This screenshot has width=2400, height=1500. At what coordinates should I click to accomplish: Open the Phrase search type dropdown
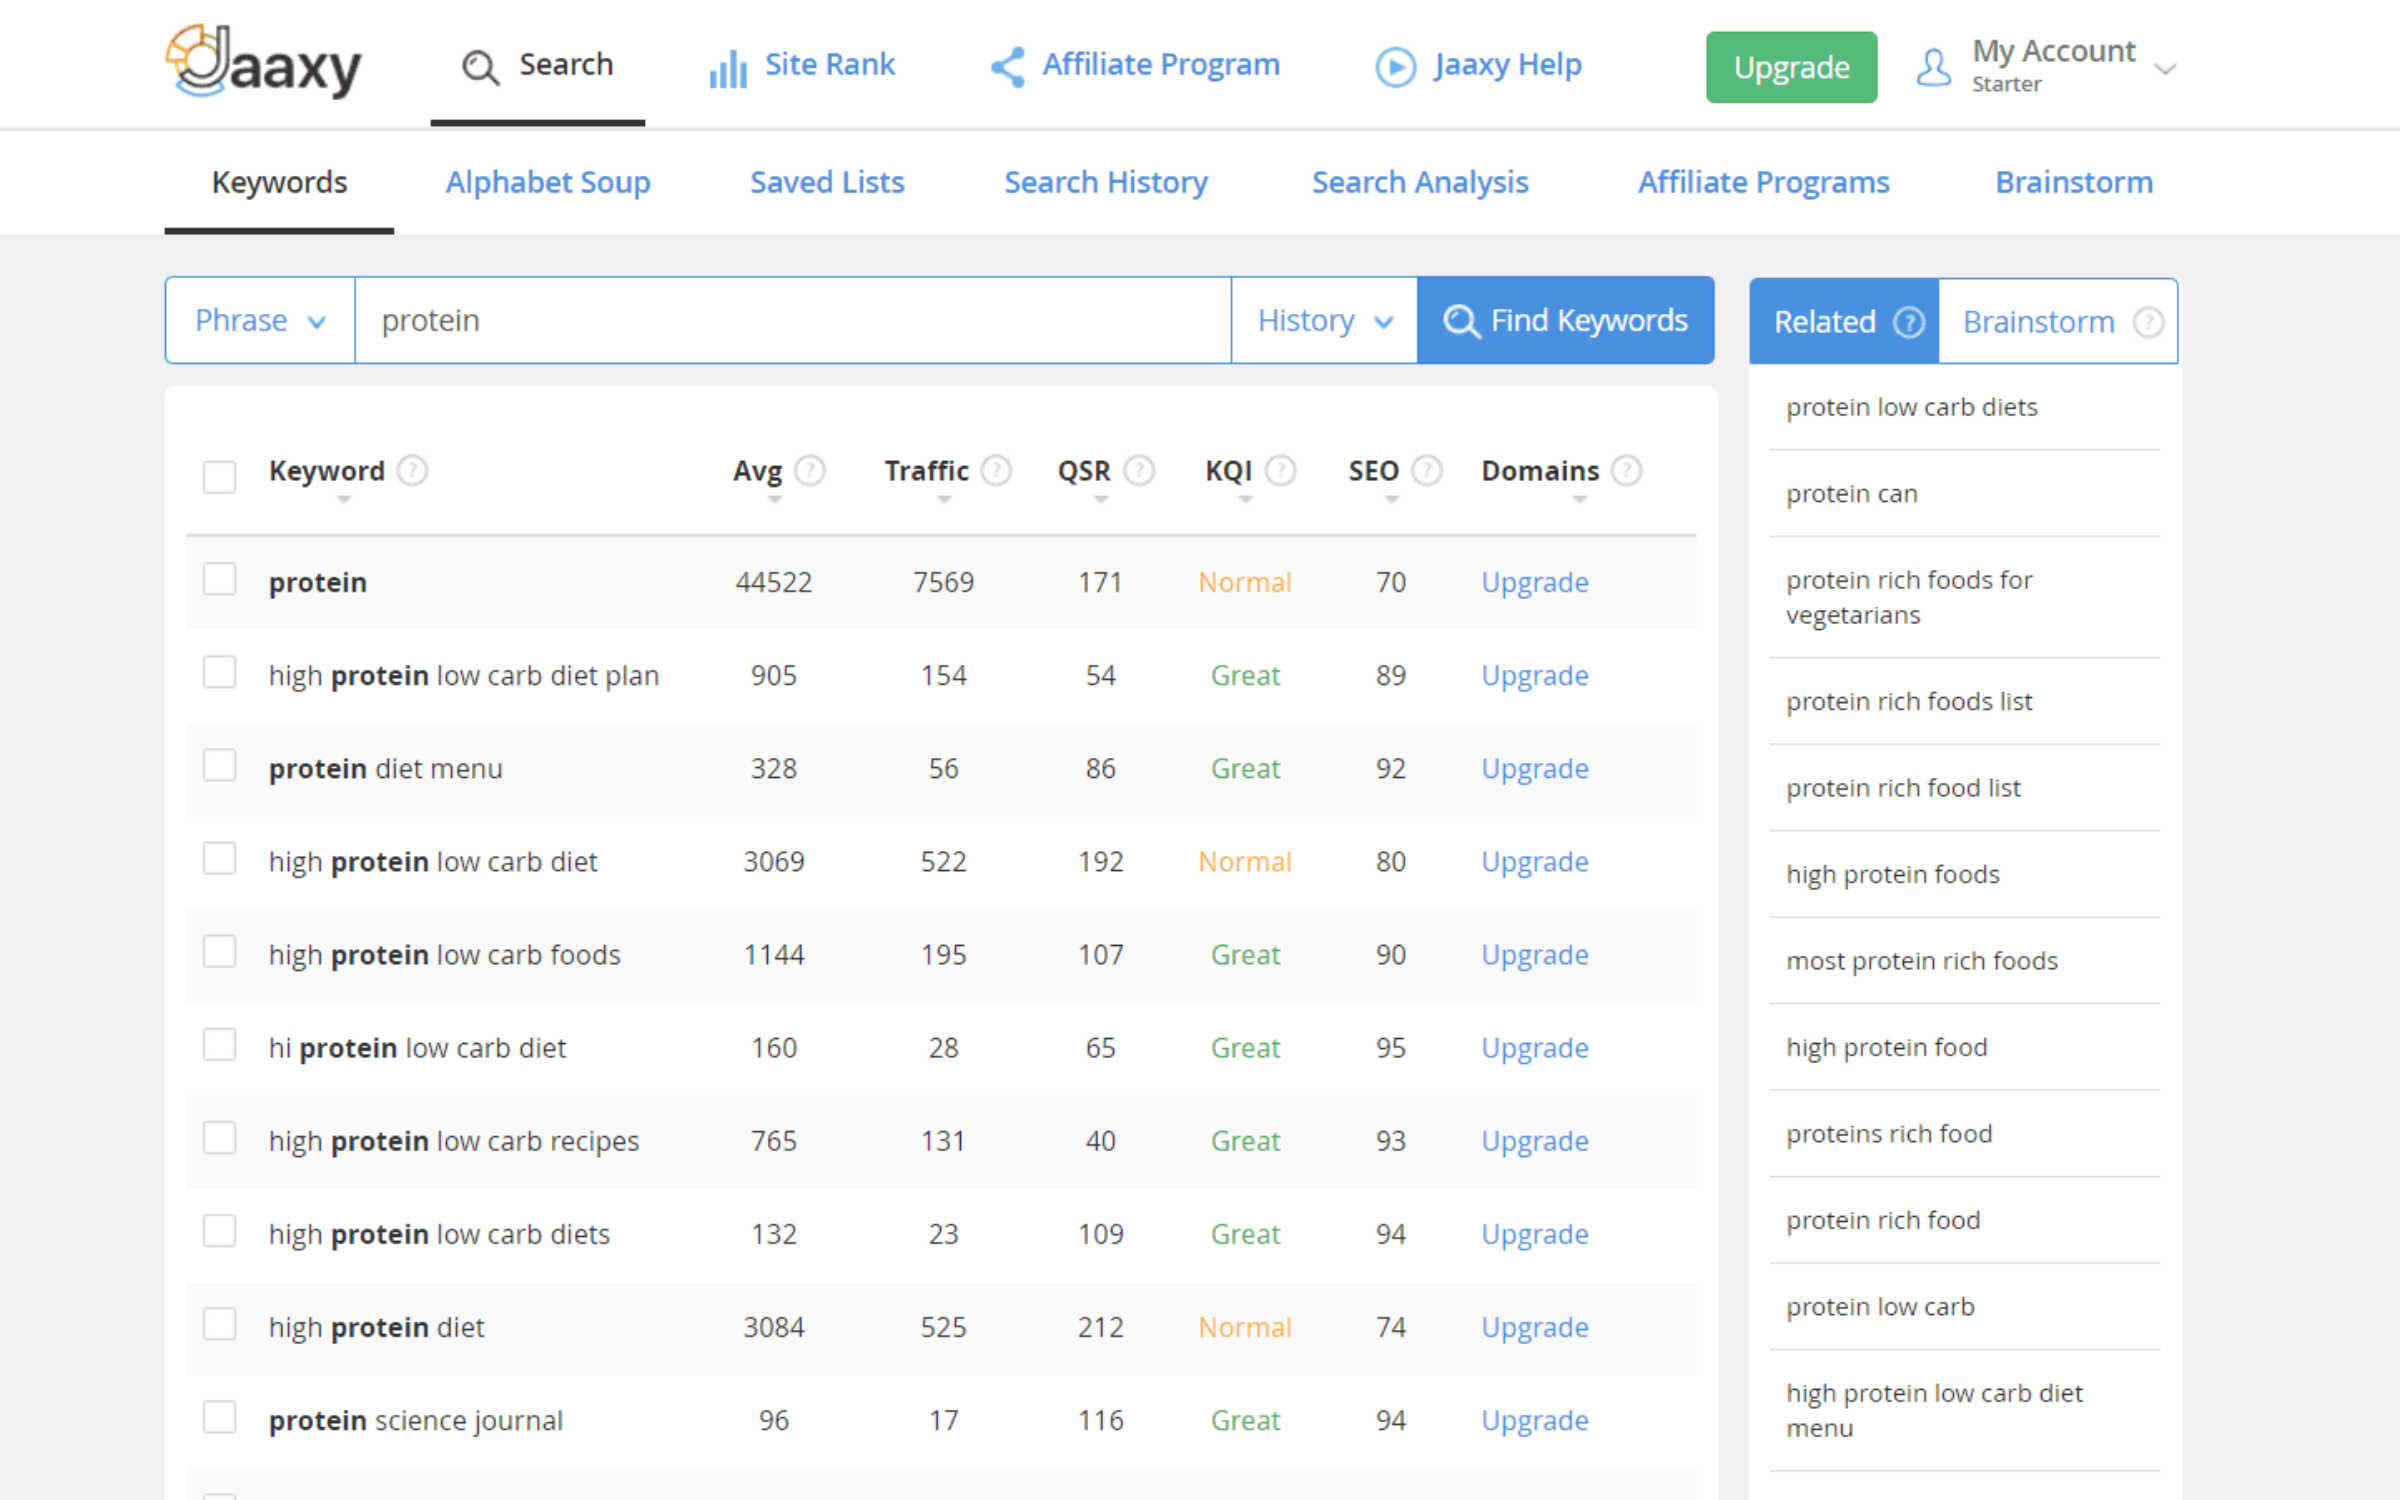[x=260, y=320]
